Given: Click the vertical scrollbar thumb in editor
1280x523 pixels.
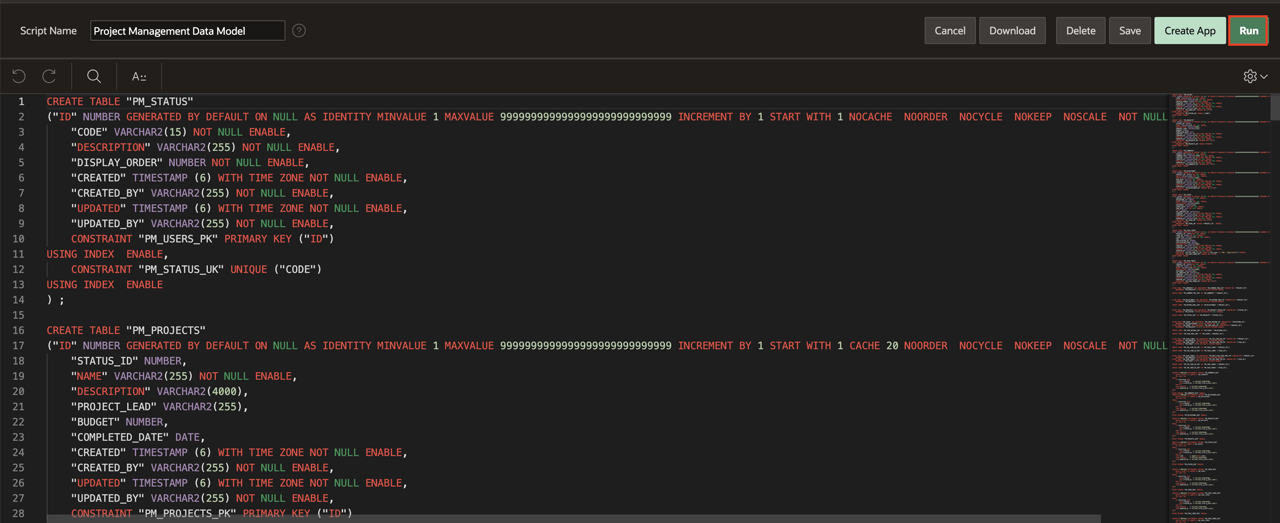Looking at the screenshot, I should click(x=1275, y=107).
